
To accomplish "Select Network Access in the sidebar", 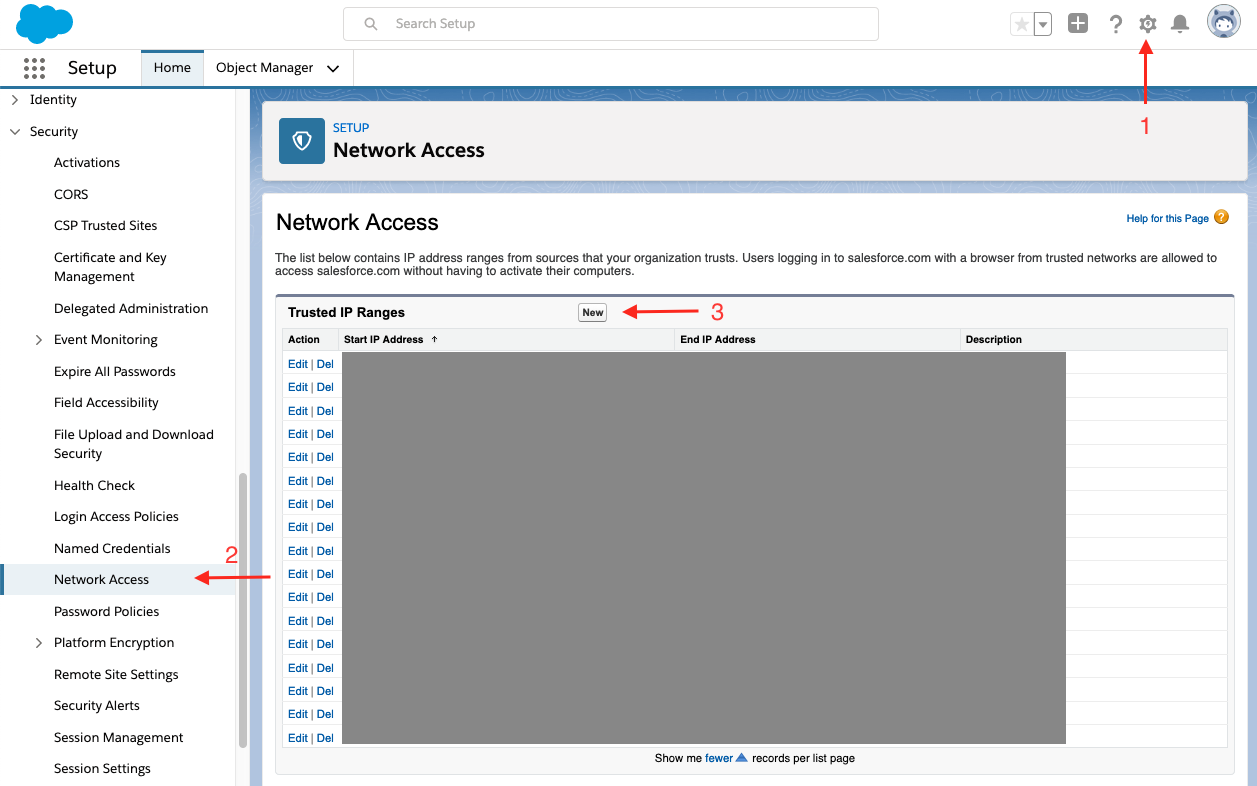I will (x=101, y=580).
